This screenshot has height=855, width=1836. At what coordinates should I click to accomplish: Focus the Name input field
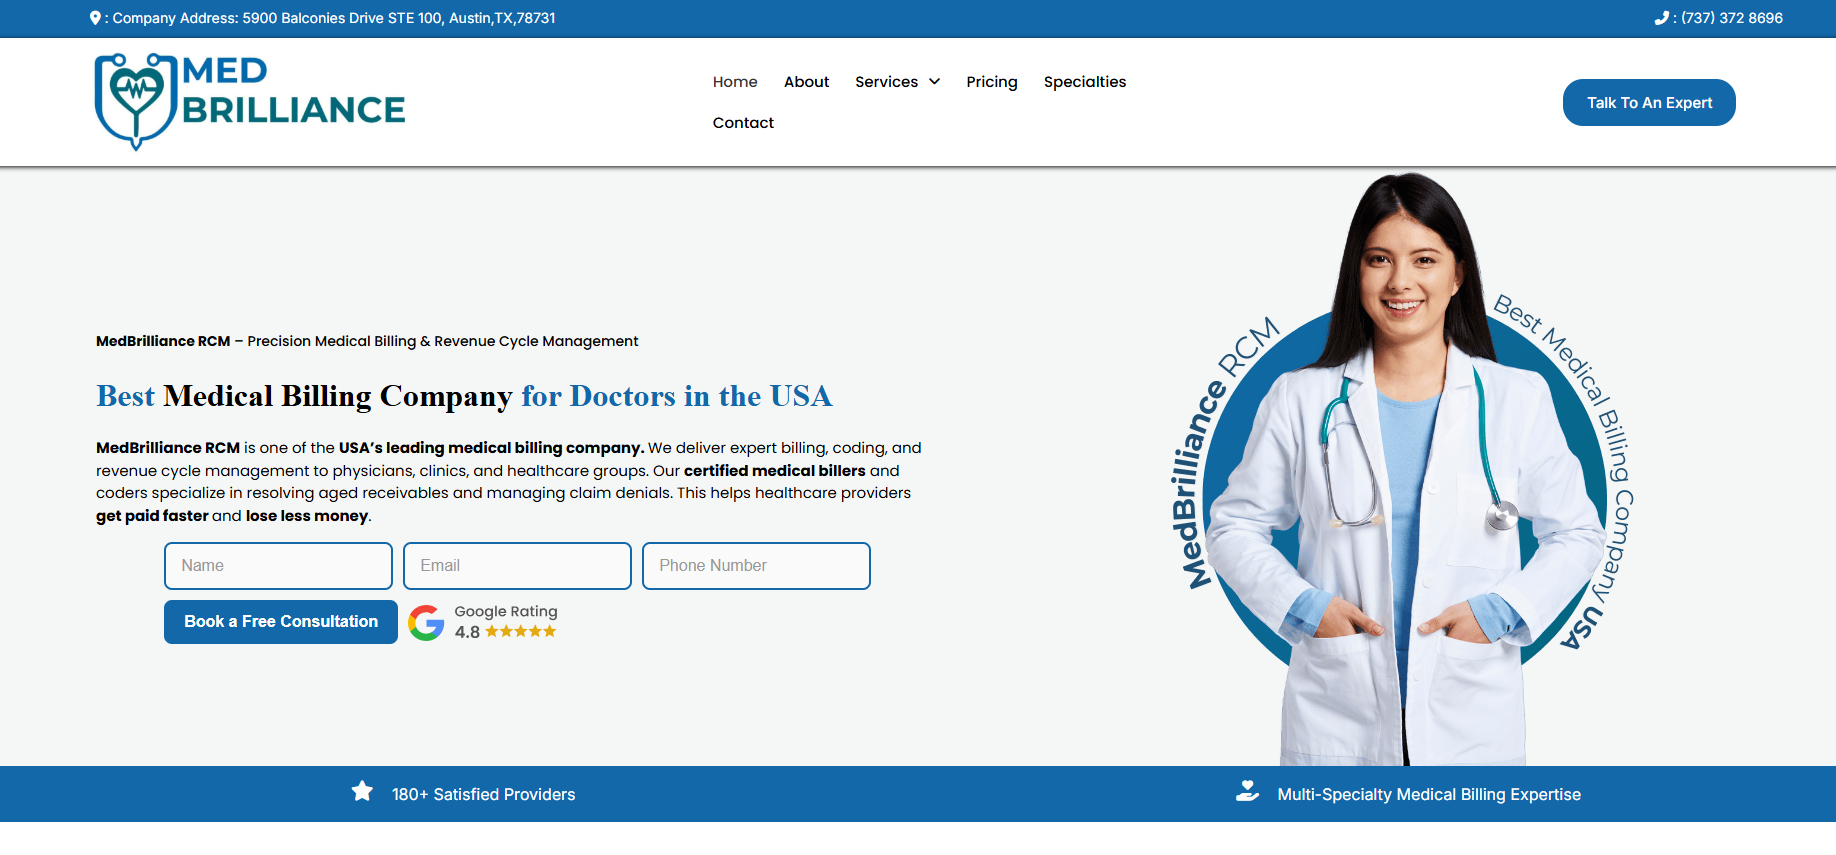pyautogui.click(x=278, y=566)
